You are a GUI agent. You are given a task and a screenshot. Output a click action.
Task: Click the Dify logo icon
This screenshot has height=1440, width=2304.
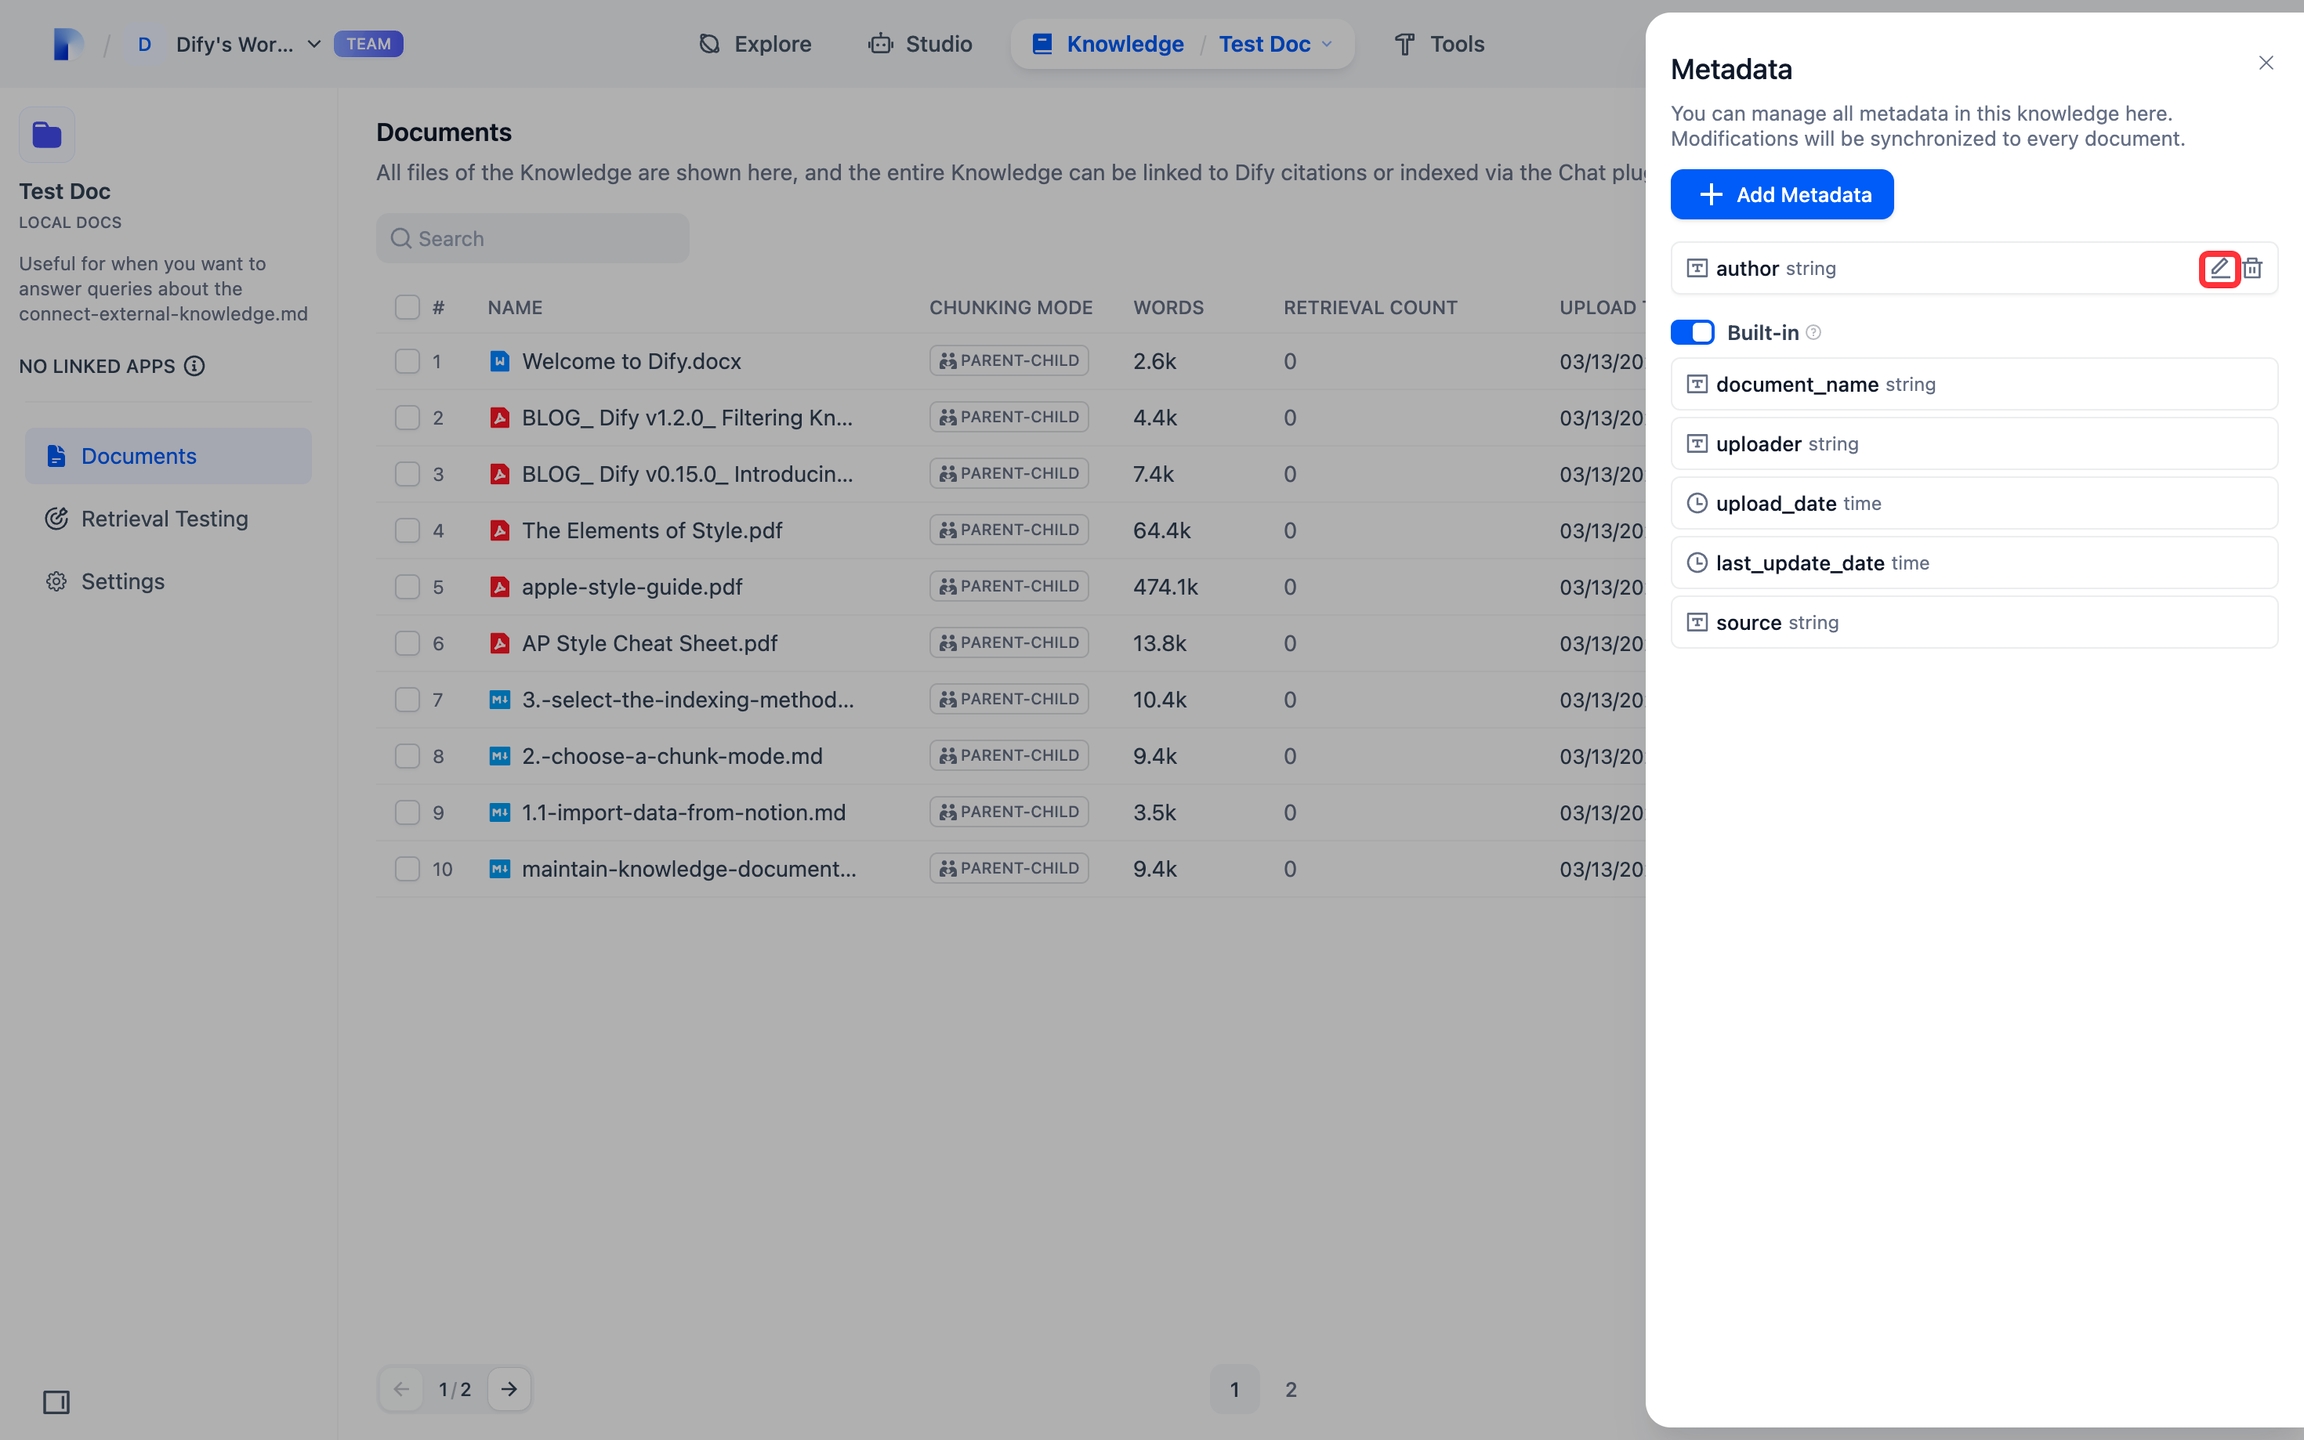(x=67, y=44)
